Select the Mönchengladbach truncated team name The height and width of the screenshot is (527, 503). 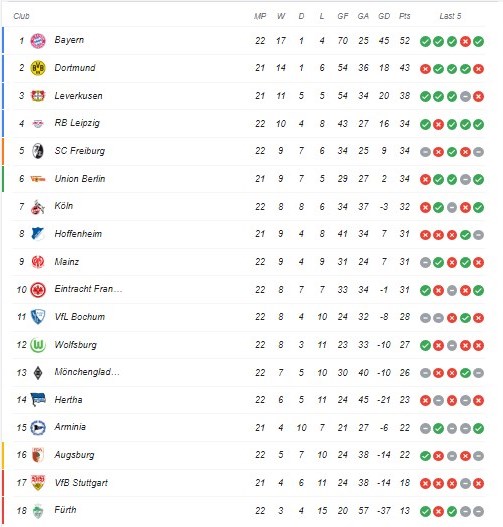click(87, 372)
